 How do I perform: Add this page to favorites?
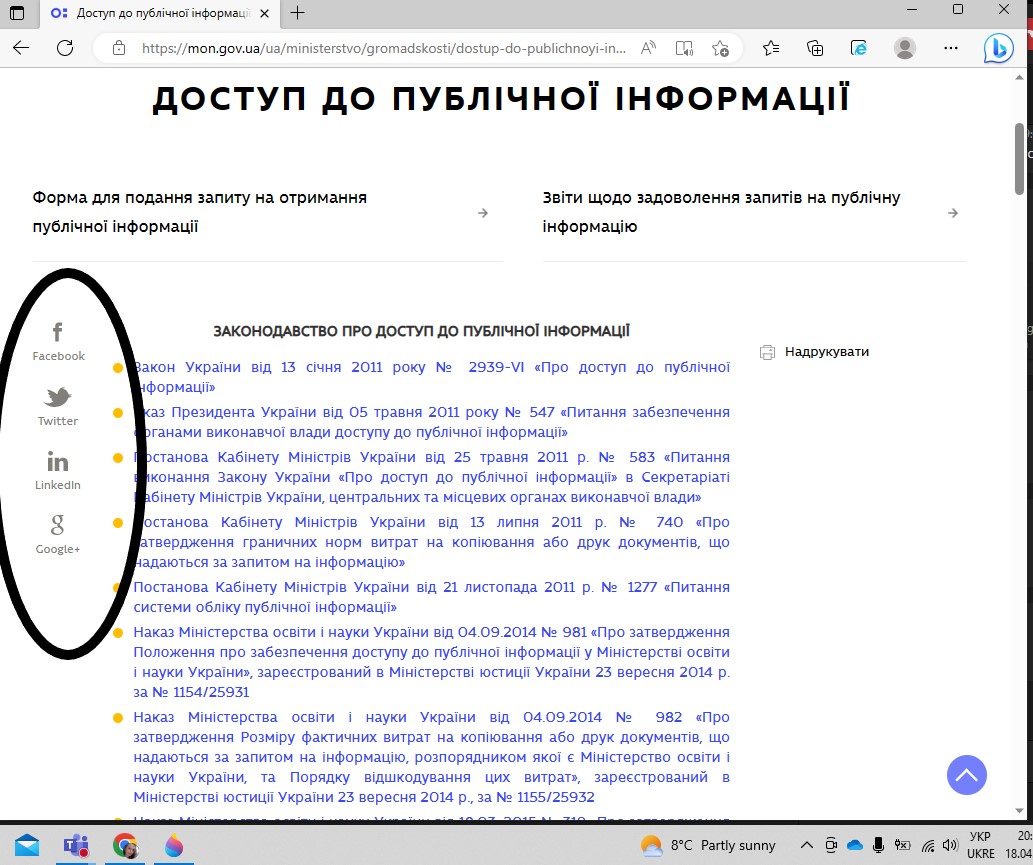point(720,48)
